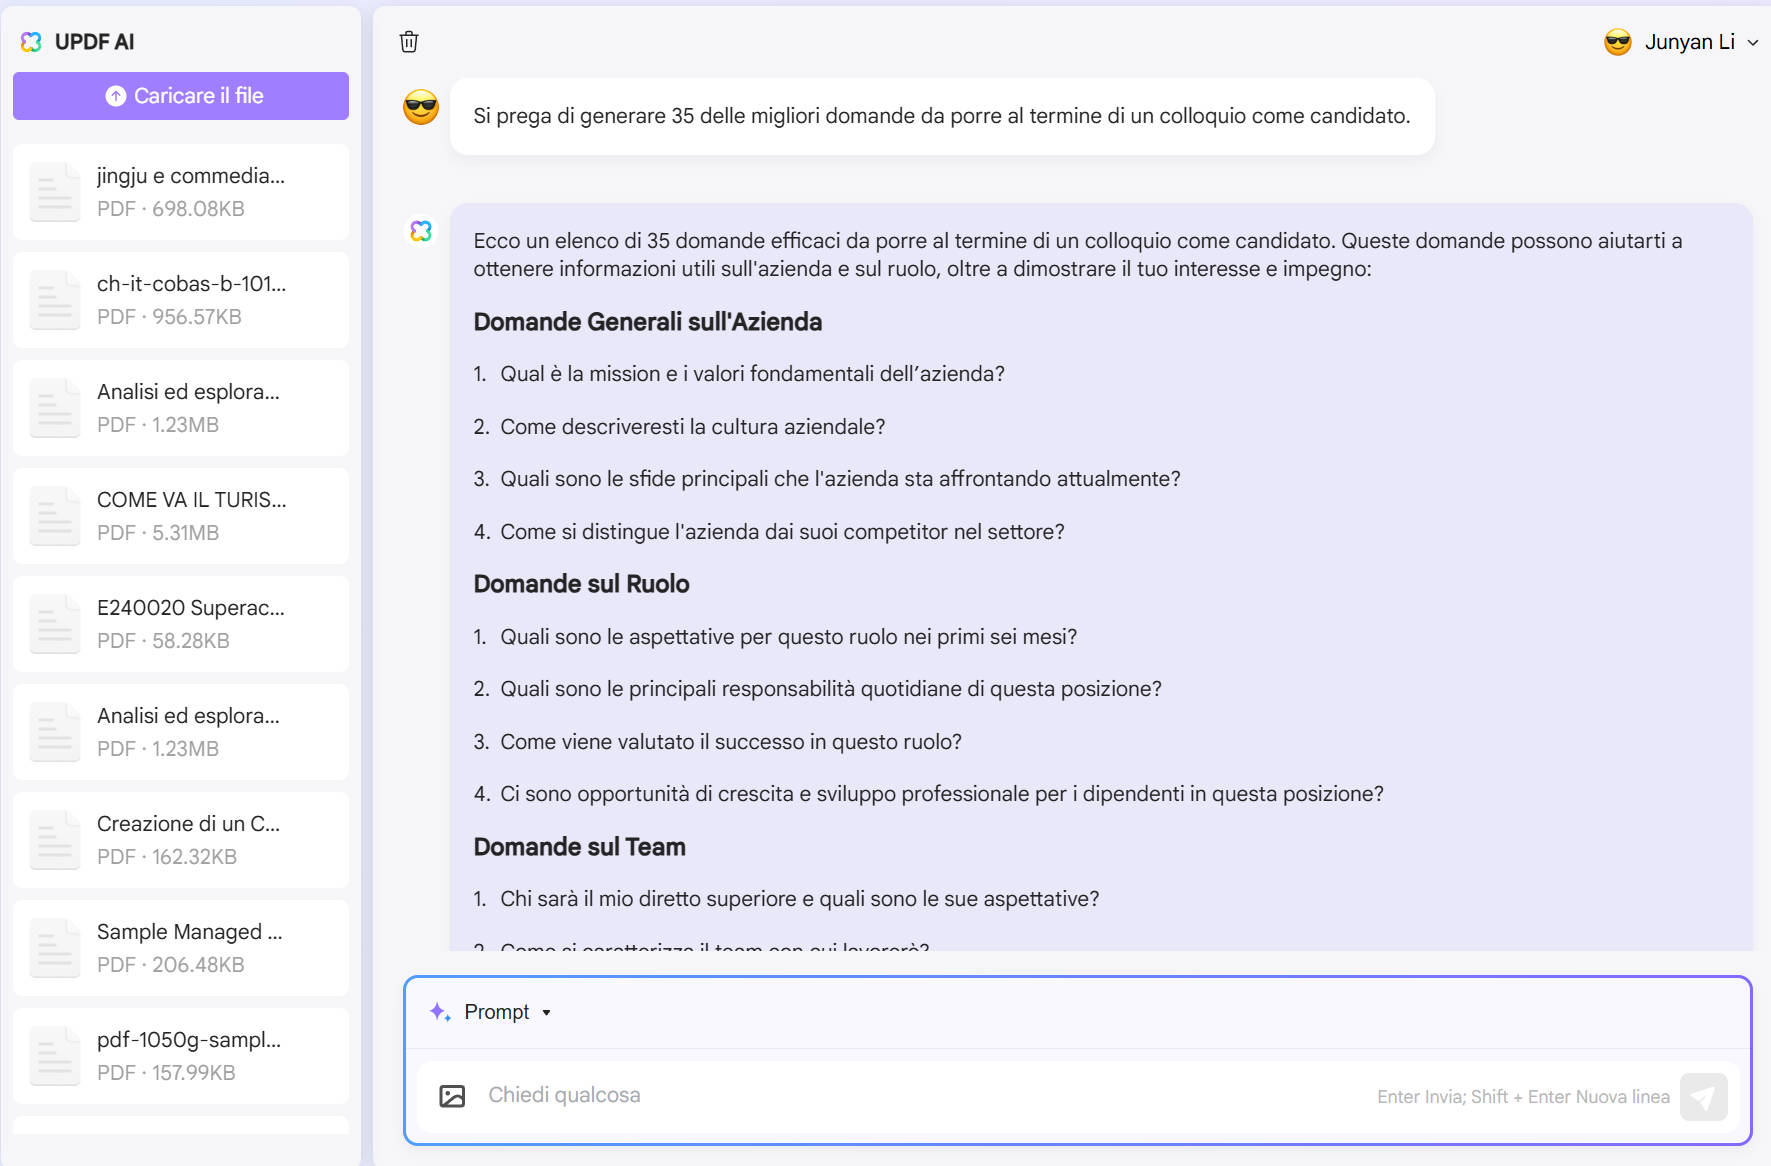1771x1166 pixels.
Task: Click the 162.32KB file size label
Action: (x=194, y=857)
